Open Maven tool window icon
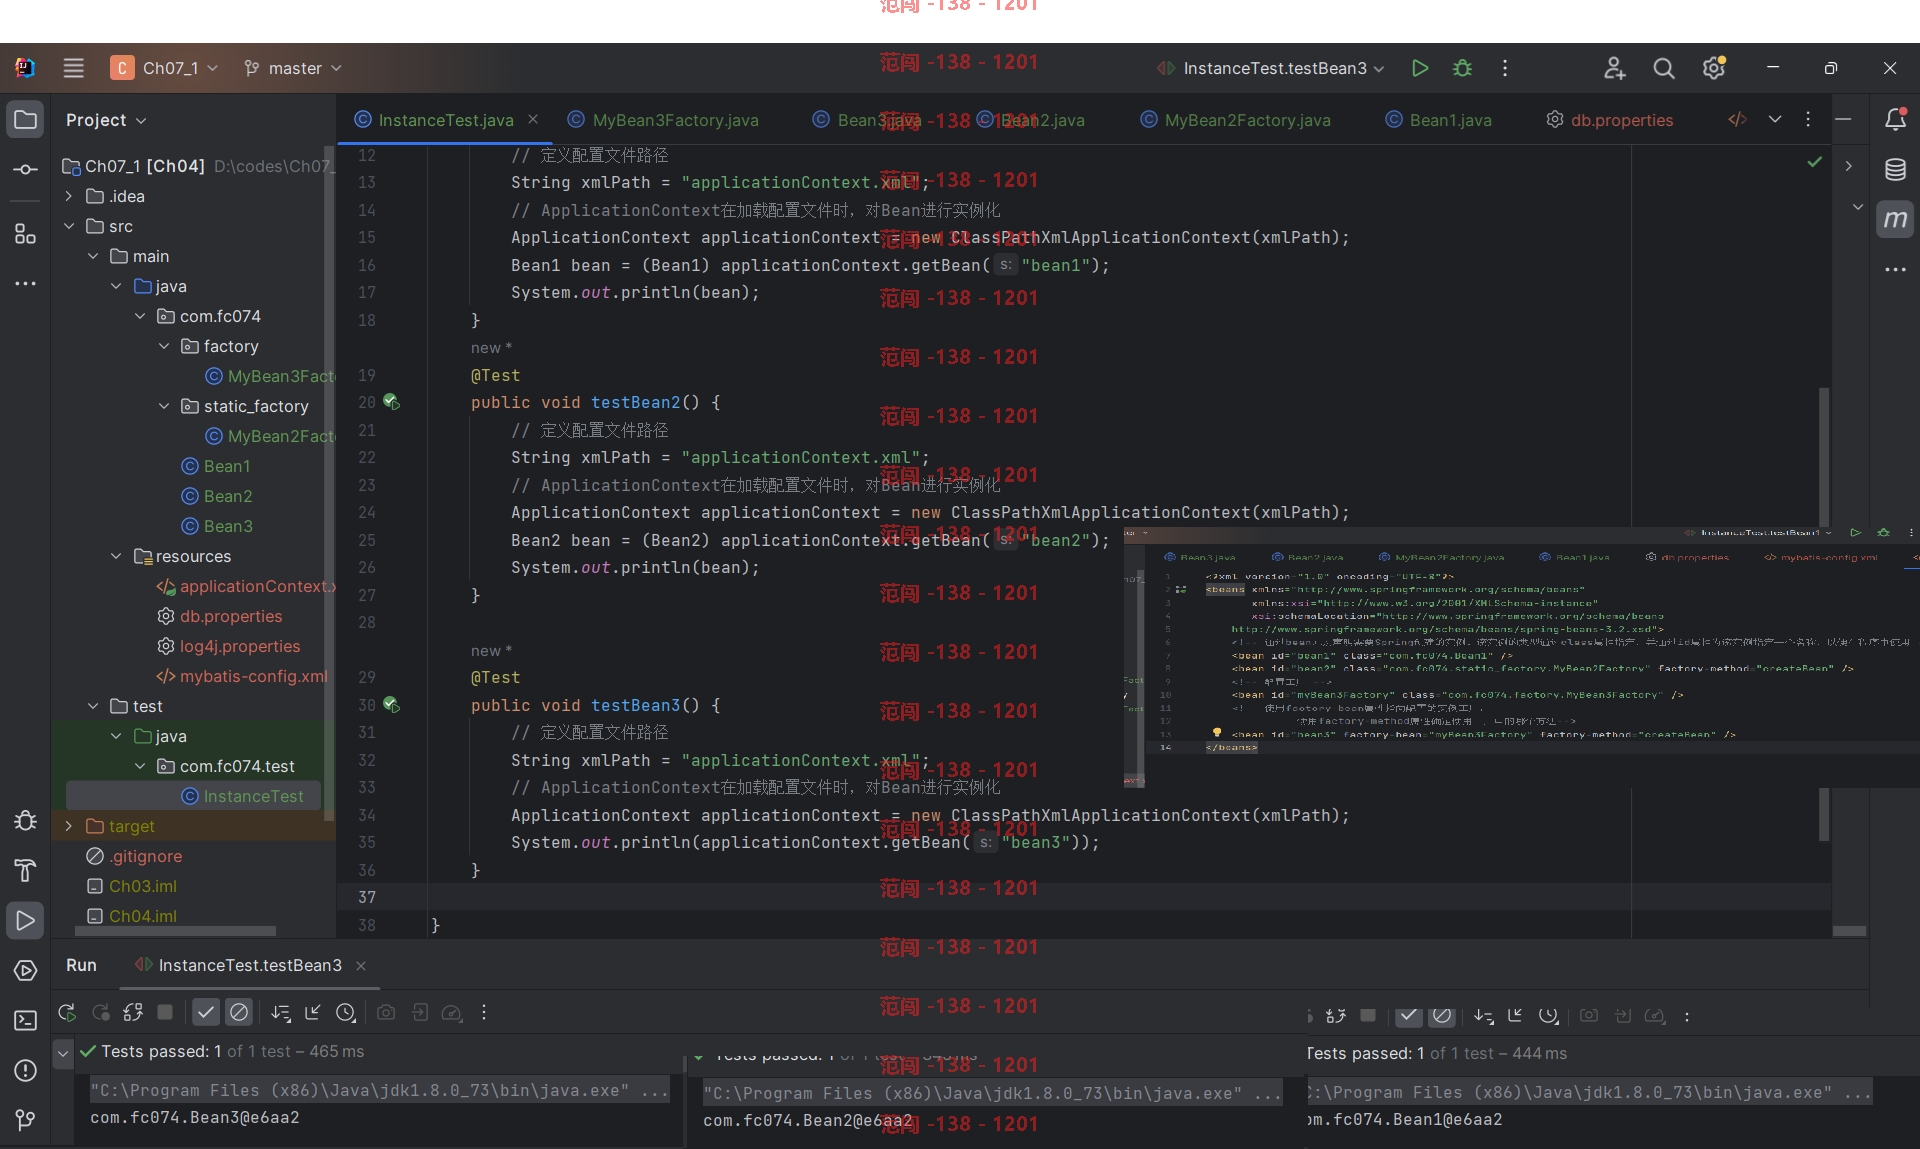Screen dimensions: 1920x1149 pos(1895,219)
